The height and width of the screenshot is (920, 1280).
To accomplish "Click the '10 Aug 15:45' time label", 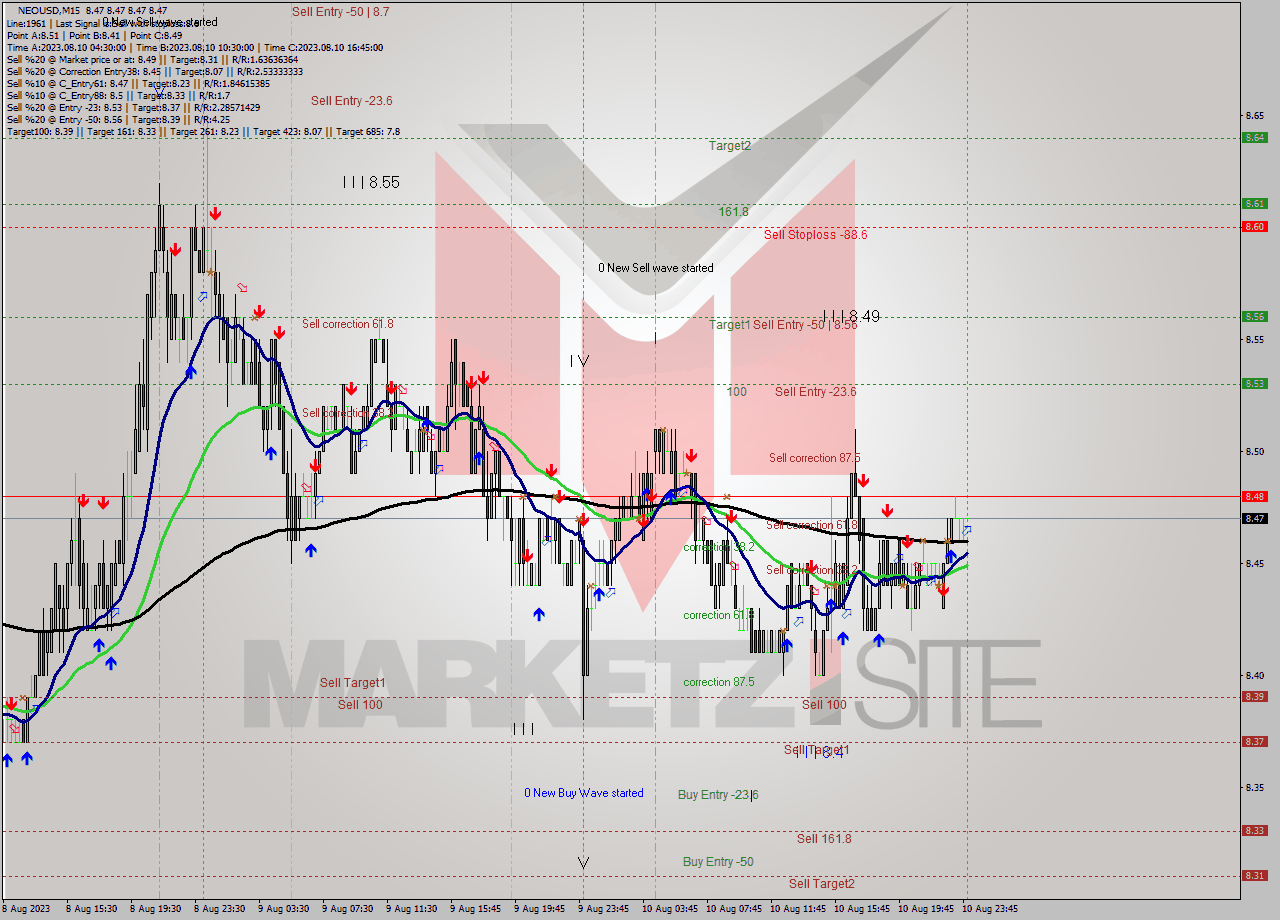I will click(x=862, y=909).
